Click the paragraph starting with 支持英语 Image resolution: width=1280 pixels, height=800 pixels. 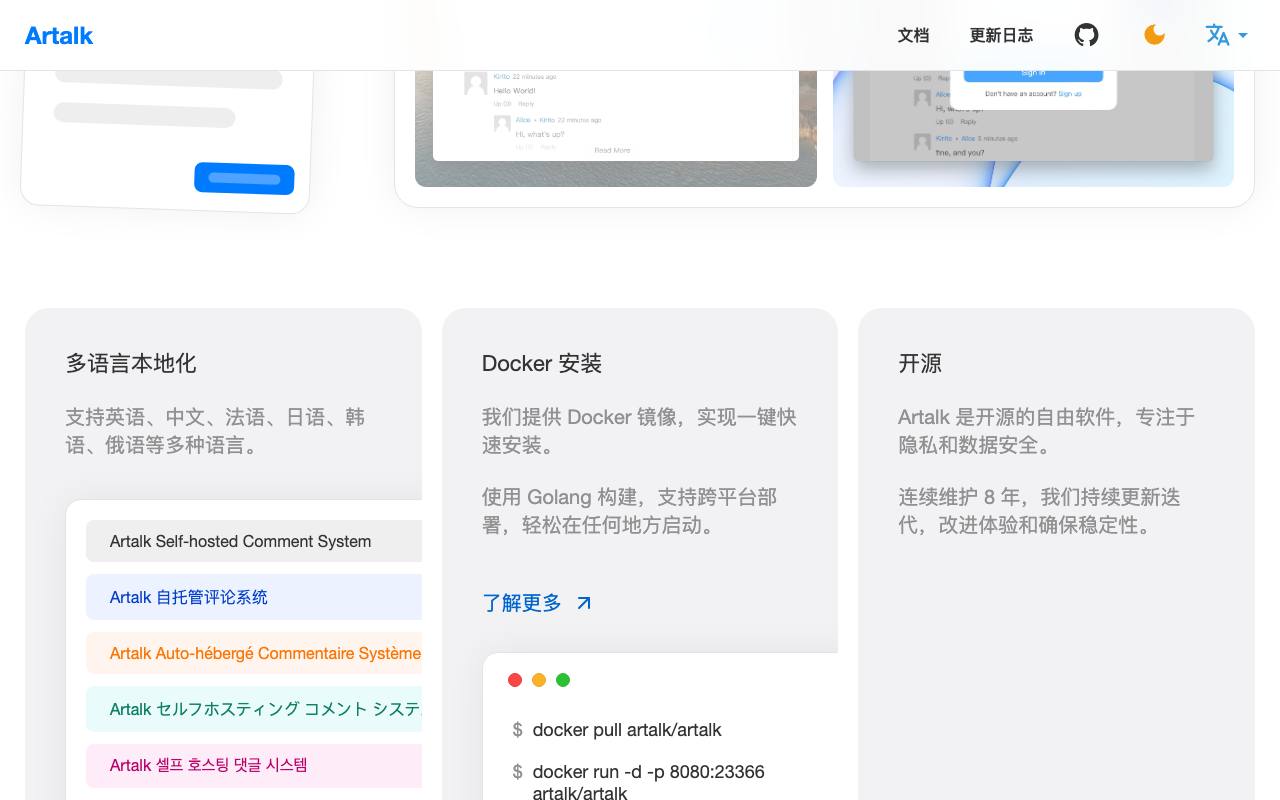tap(216, 431)
